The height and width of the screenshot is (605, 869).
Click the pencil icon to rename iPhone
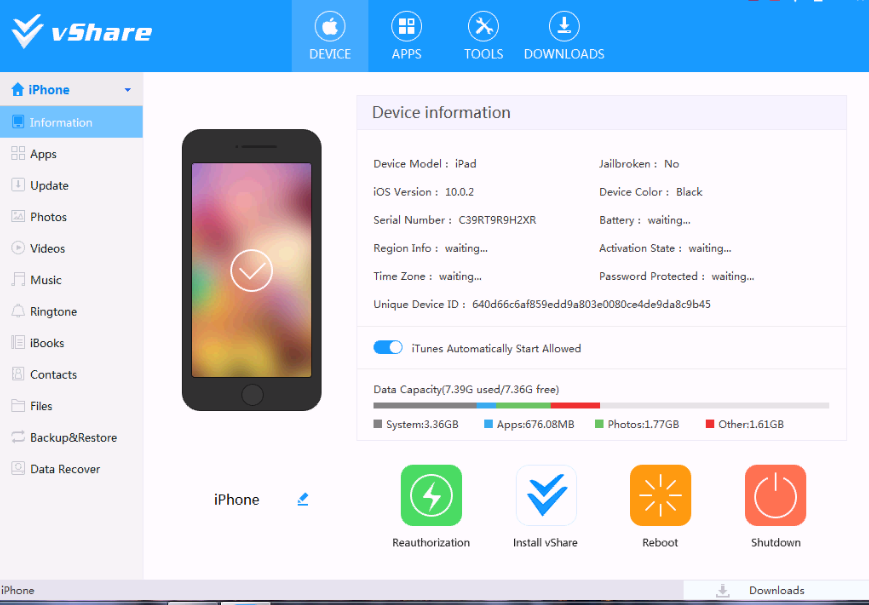pyautogui.click(x=303, y=499)
